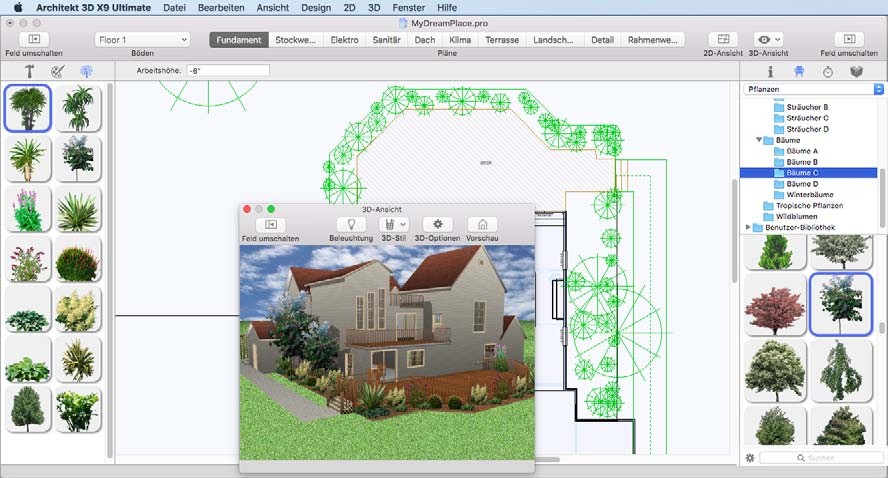
Task: Open the Fenster menu
Action: 409,8
